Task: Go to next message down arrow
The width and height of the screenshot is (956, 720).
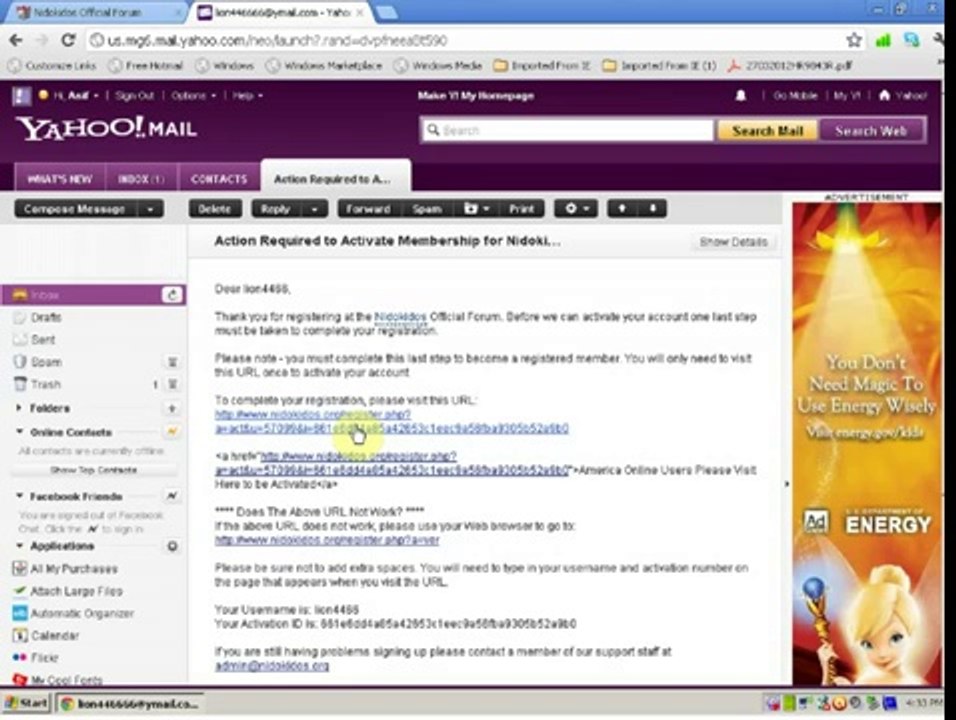Action: click(x=652, y=209)
